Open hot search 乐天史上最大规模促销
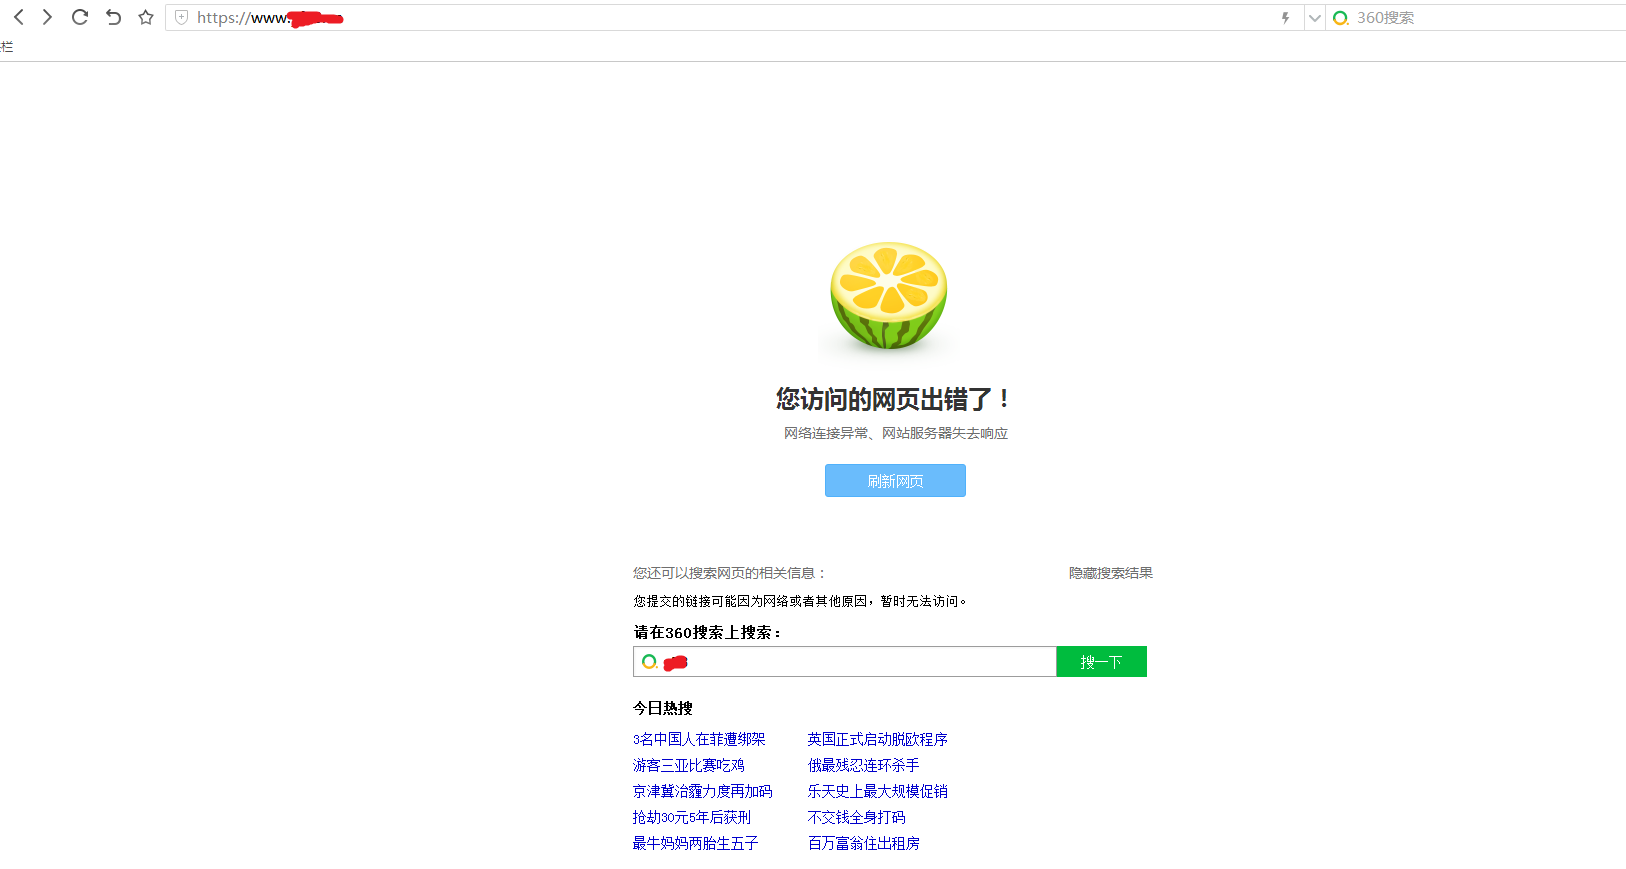 pyautogui.click(x=878, y=791)
